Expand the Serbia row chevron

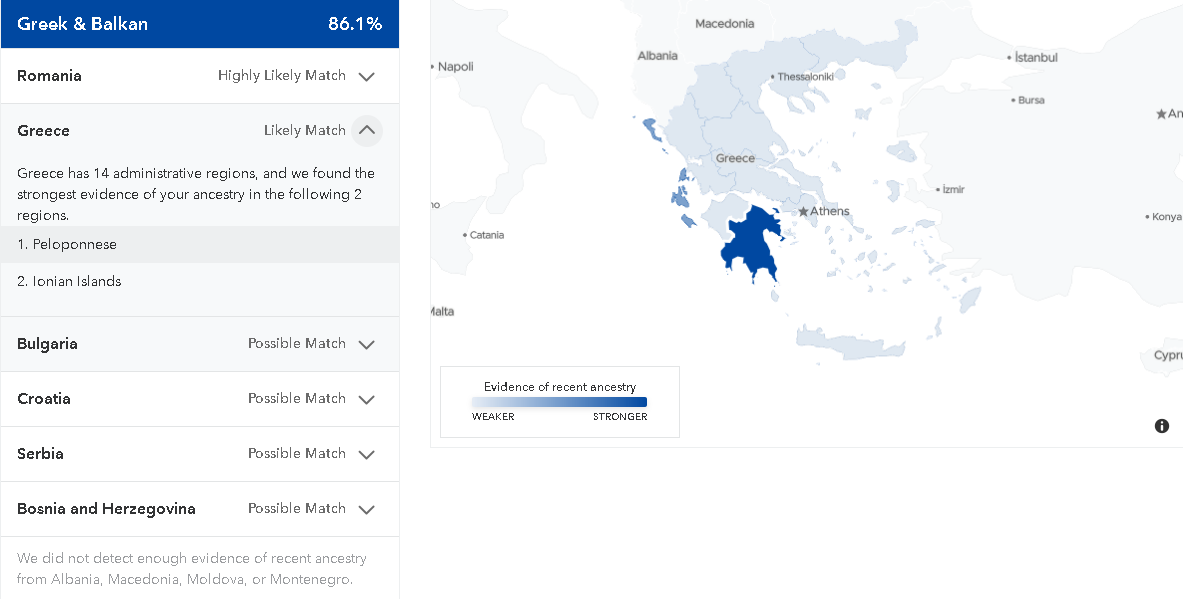(x=367, y=454)
